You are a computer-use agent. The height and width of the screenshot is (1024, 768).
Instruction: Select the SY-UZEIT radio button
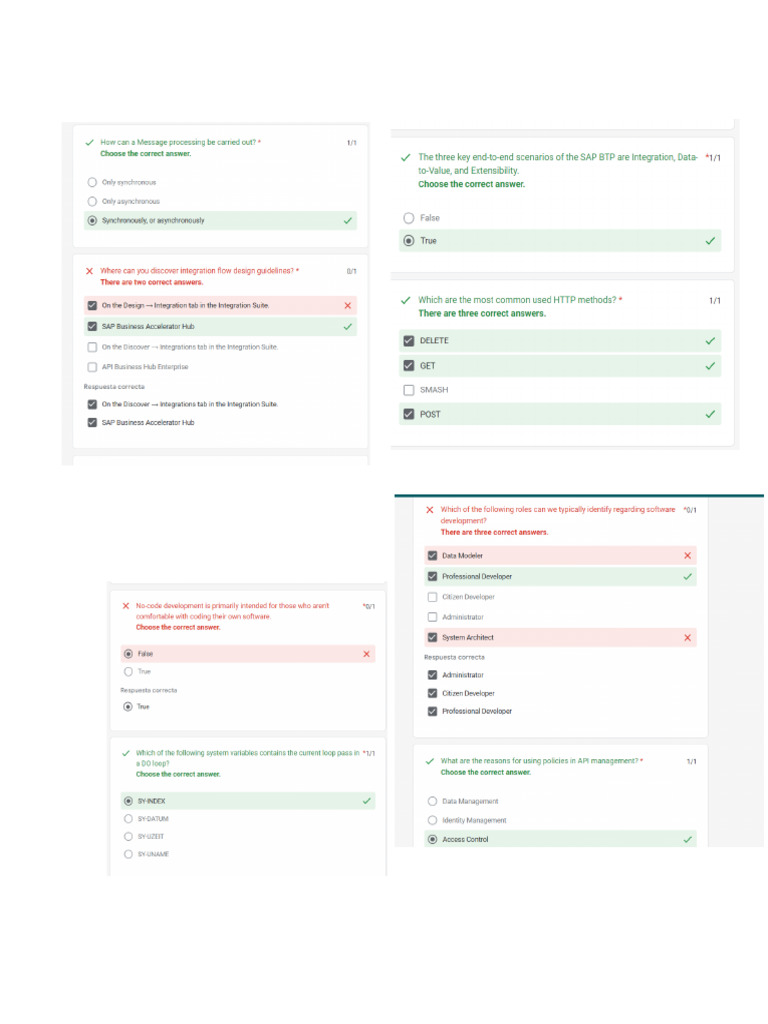click(128, 836)
